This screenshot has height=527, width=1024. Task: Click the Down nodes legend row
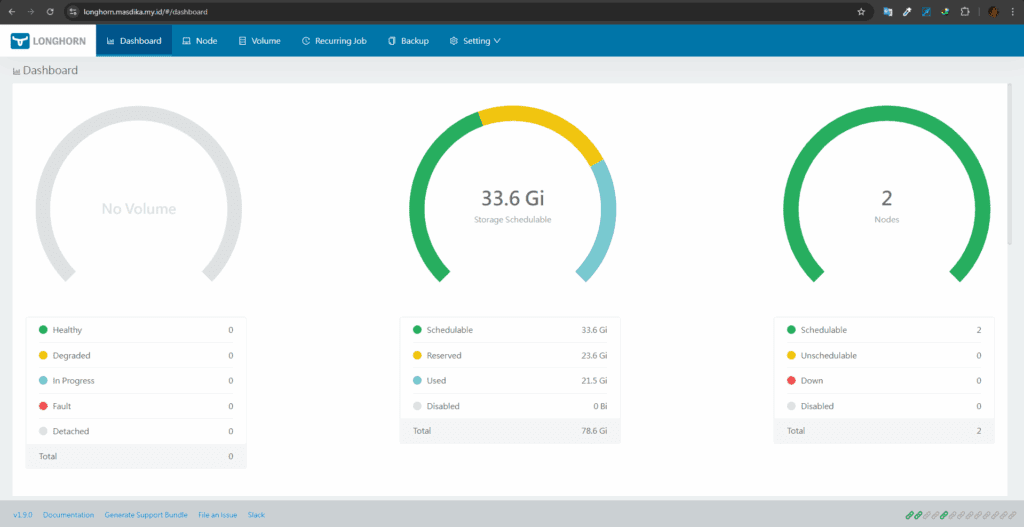coord(884,381)
